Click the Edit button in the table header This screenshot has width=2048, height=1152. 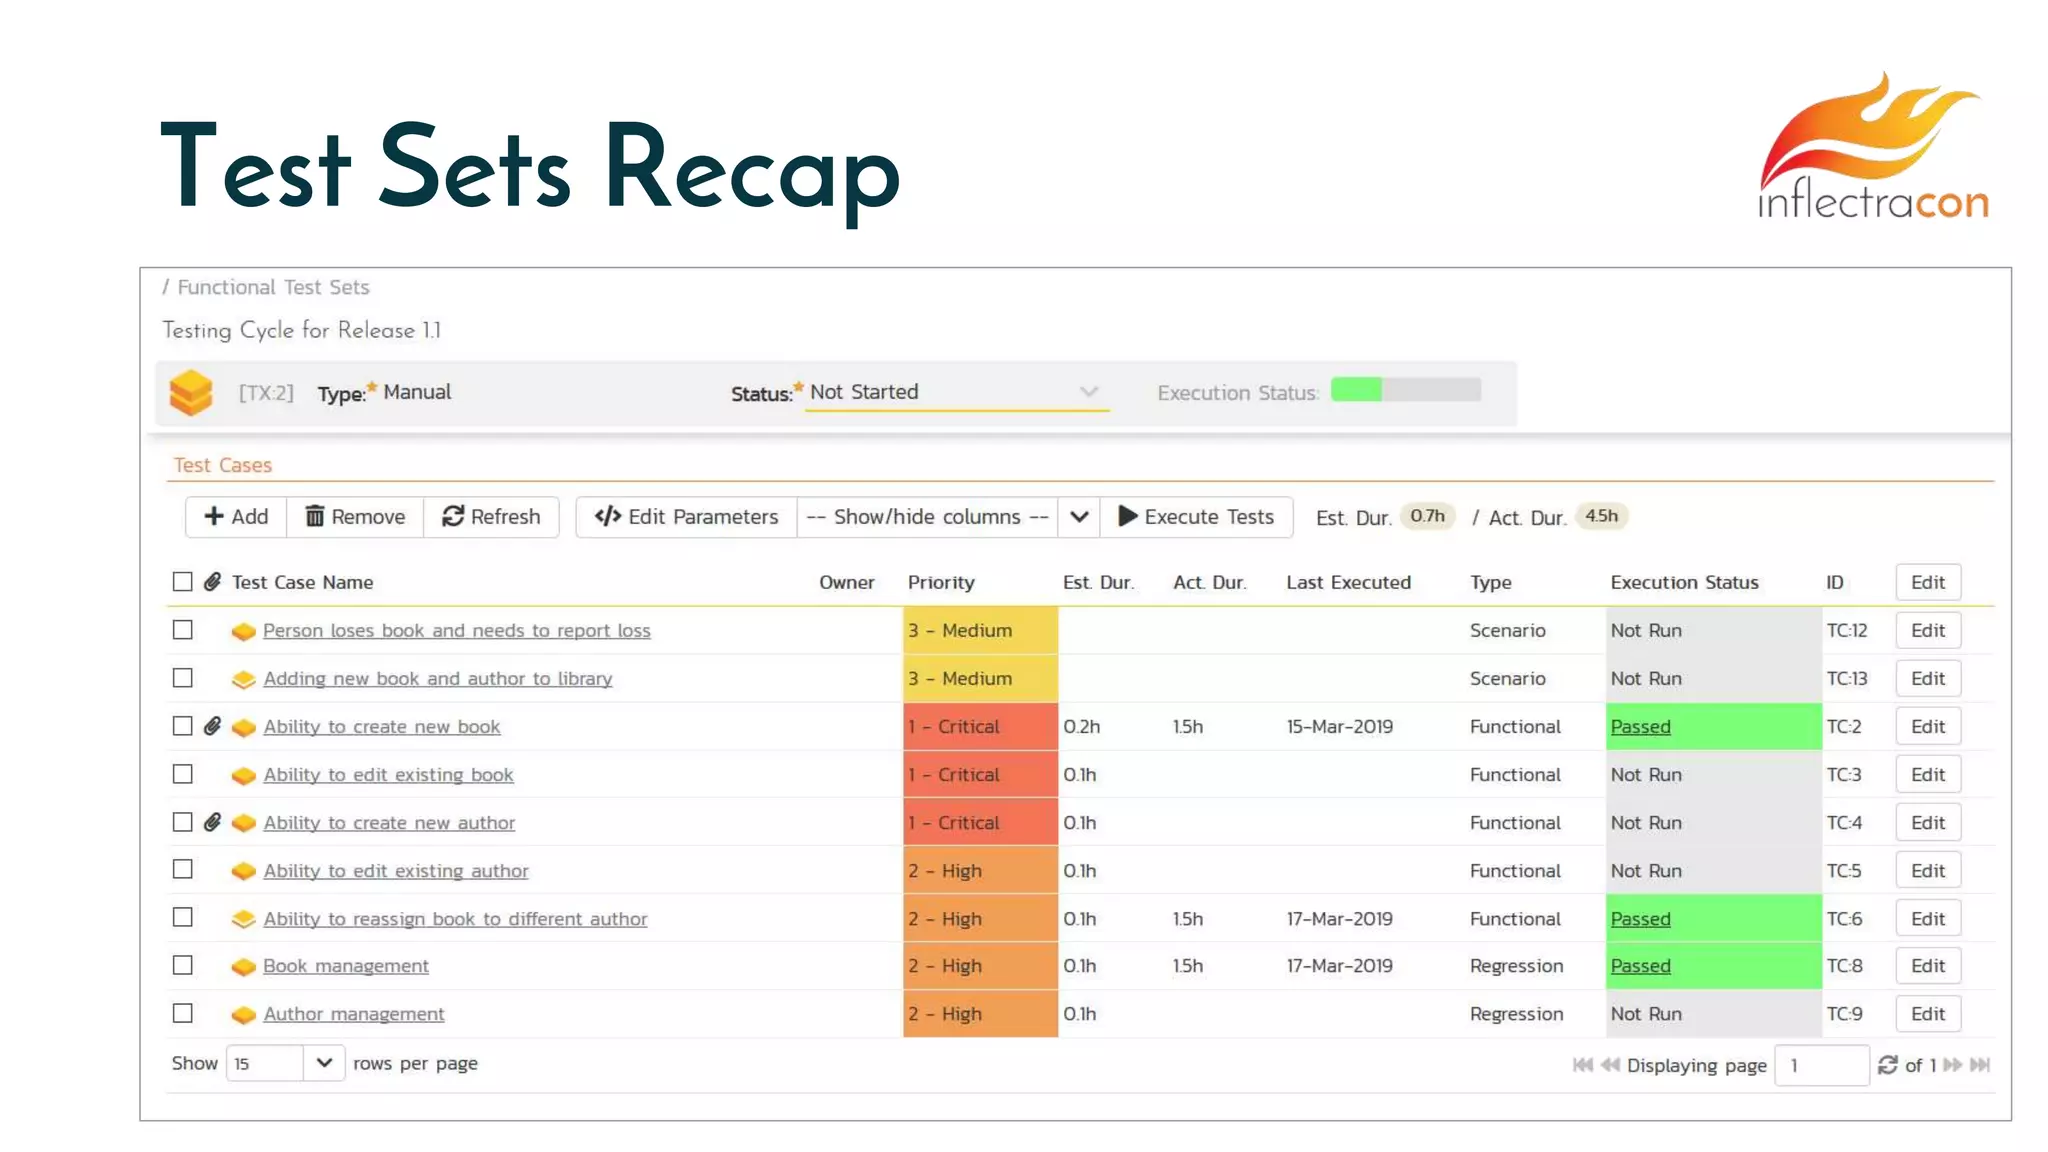click(x=1928, y=582)
